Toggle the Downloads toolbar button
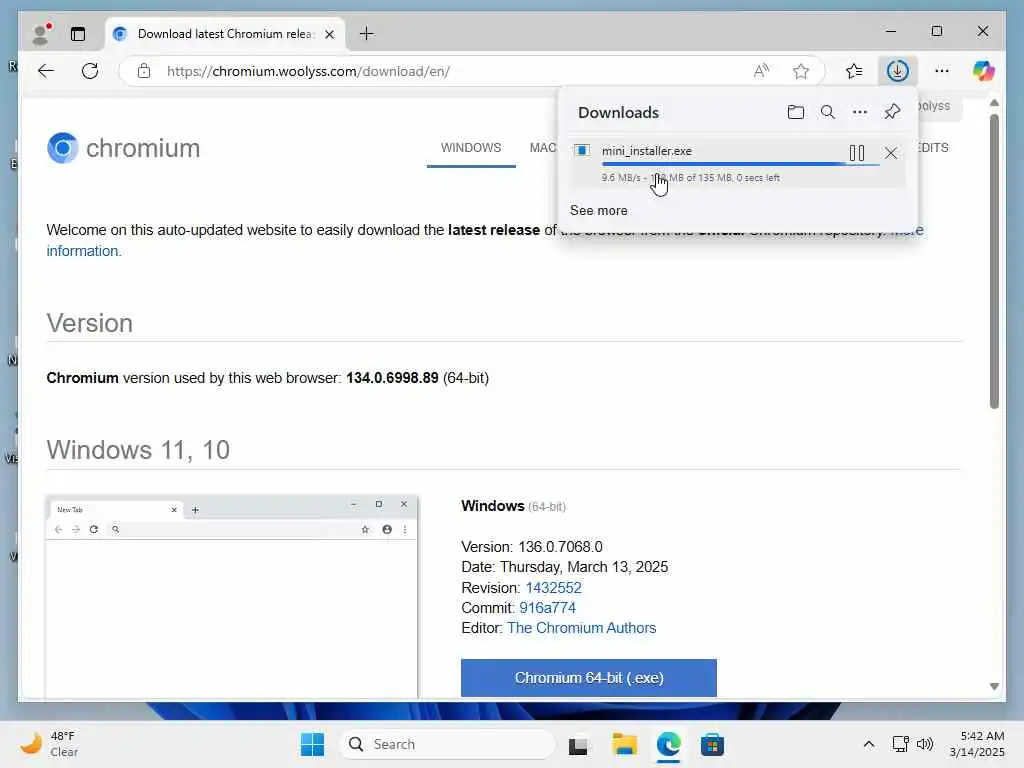The width and height of the screenshot is (1024, 768). [x=897, y=71]
